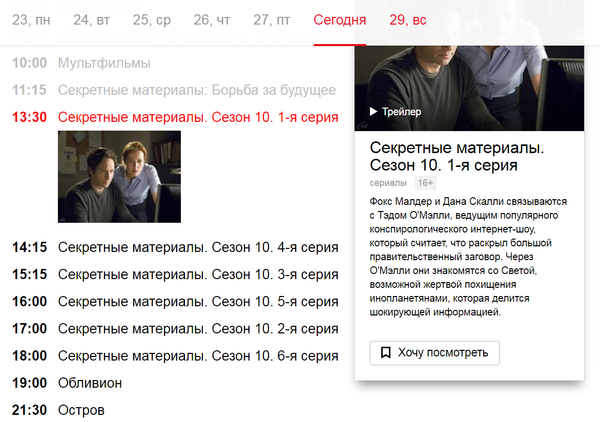Viewport: 600px width, 422px height.
Task: Click the 'сериалы' genre tag in the card
Action: tap(388, 183)
